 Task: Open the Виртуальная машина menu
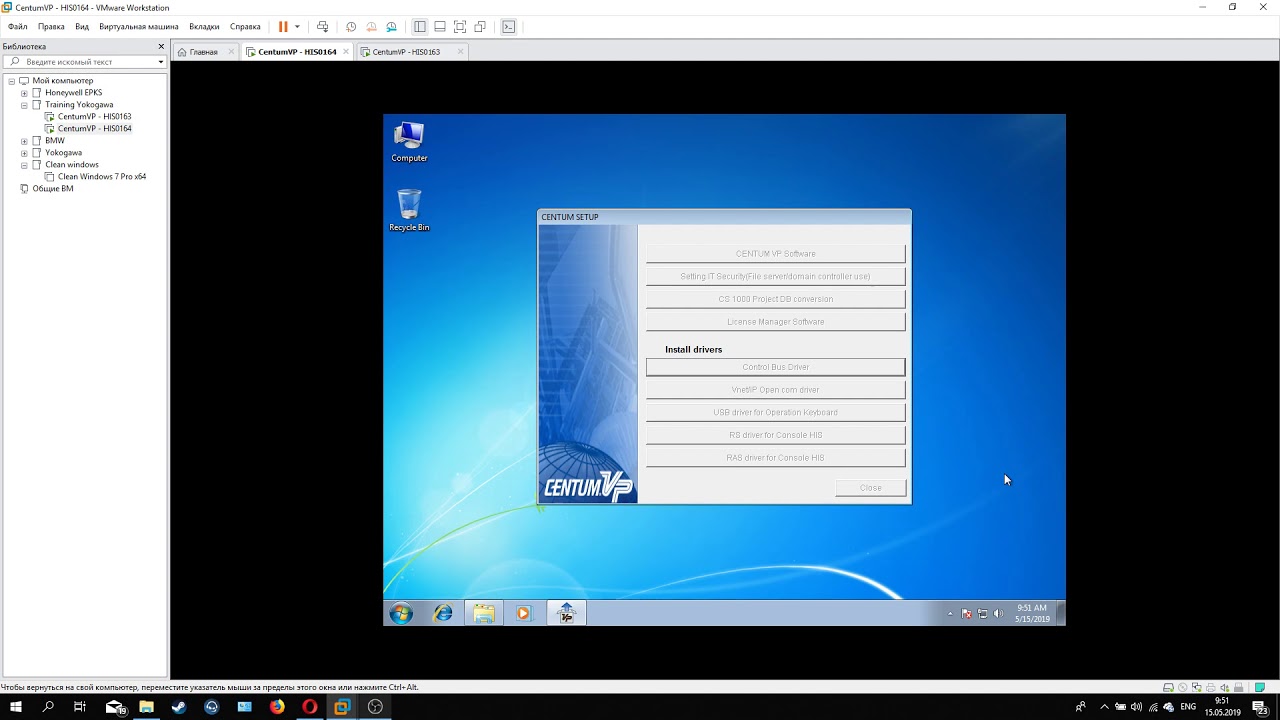coord(139,27)
